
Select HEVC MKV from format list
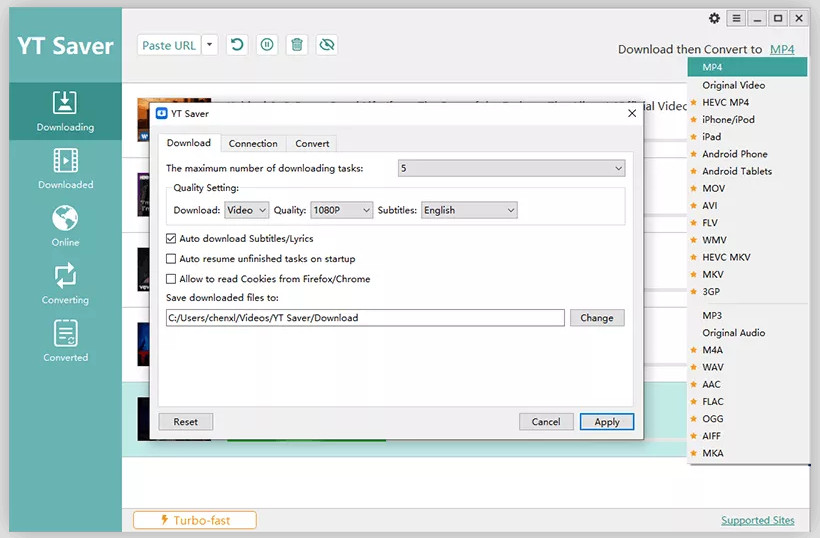pos(725,257)
